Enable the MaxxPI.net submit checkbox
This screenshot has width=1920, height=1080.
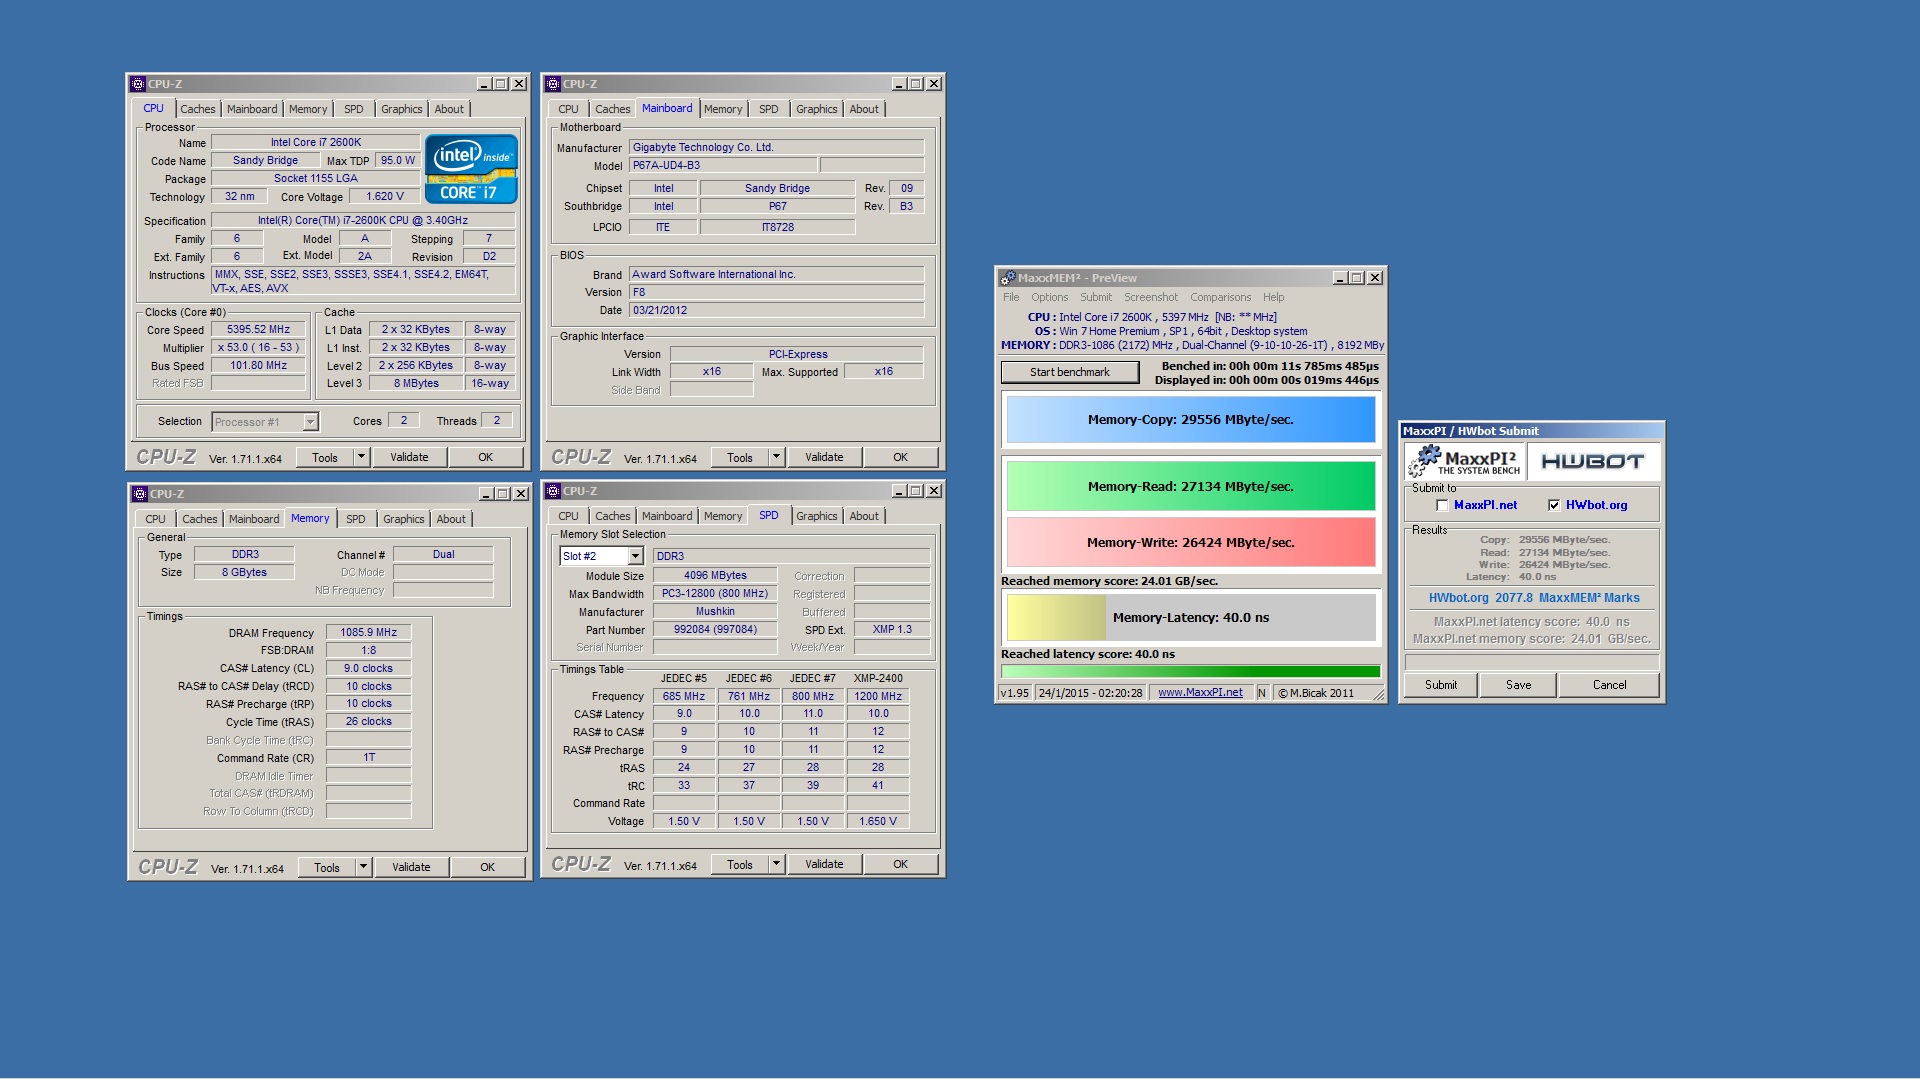point(1442,506)
